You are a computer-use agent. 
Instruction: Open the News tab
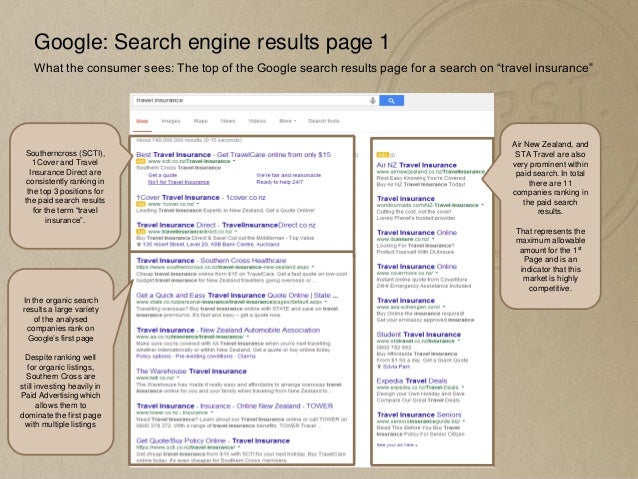(228, 121)
